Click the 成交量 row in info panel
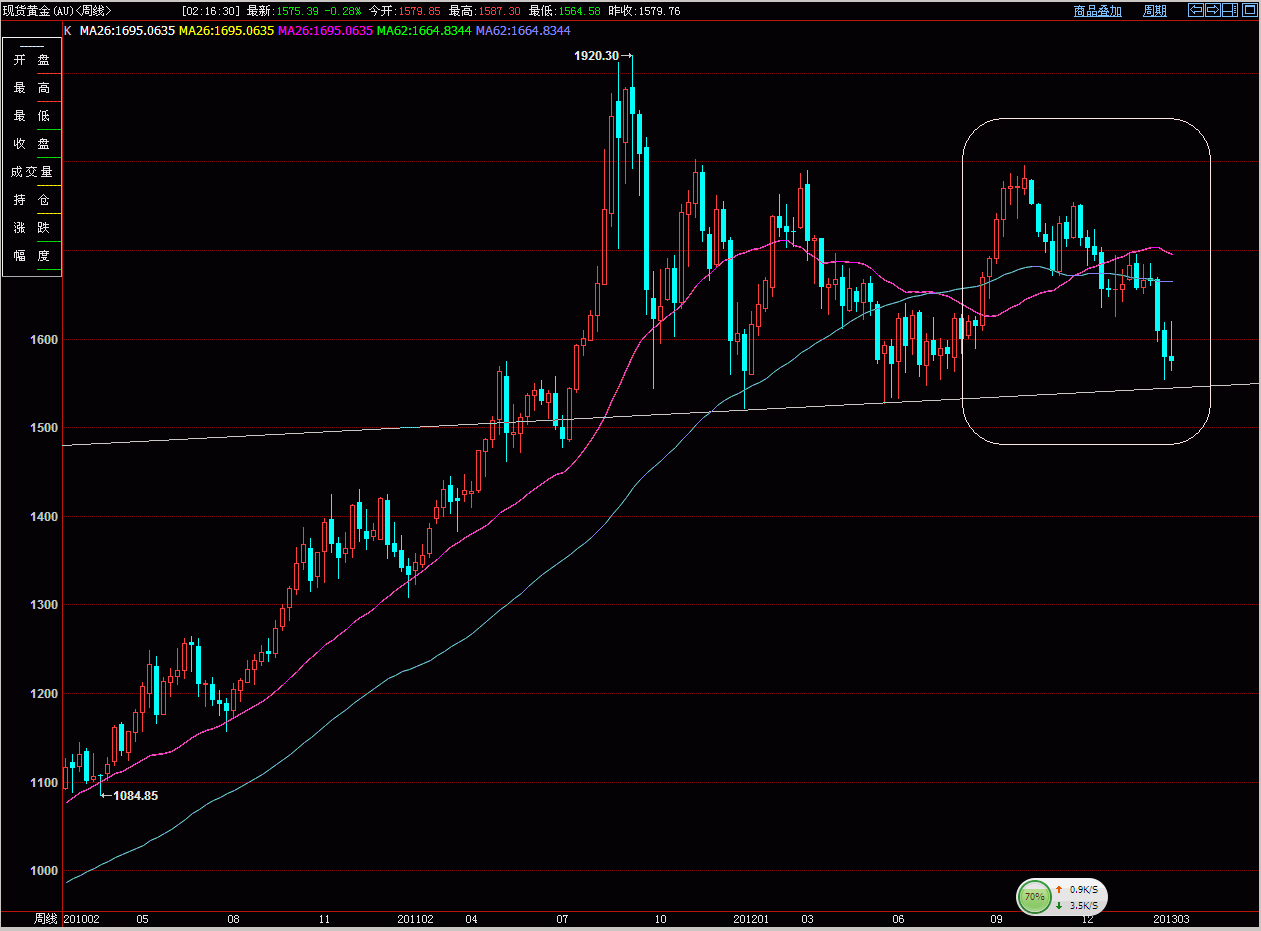Viewport: 1261px width, 931px height. click(32, 172)
